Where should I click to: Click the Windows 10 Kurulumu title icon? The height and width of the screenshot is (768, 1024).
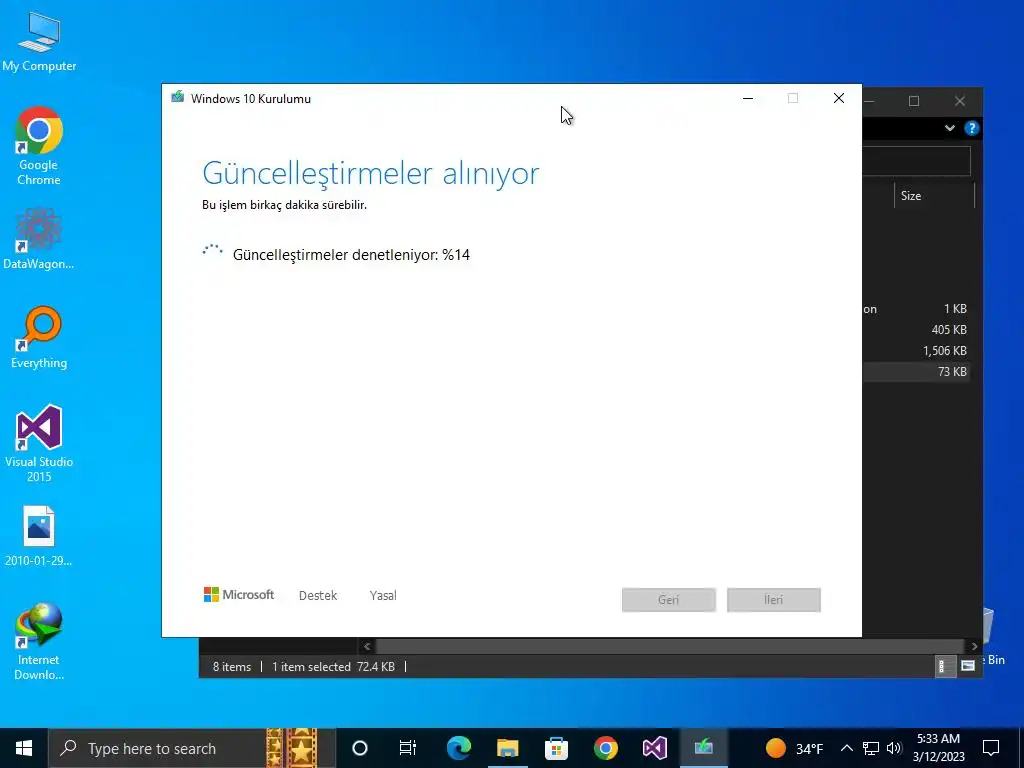(x=178, y=98)
